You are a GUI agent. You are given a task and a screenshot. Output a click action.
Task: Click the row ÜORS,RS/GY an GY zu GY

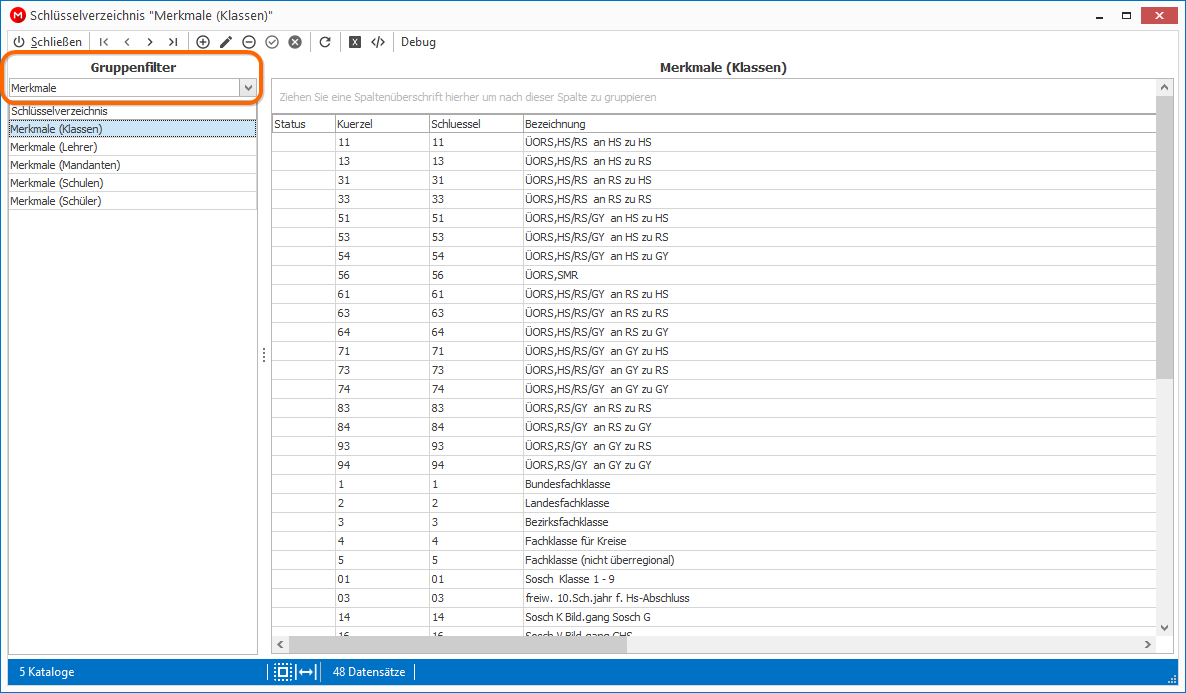click(x=714, y=465)
